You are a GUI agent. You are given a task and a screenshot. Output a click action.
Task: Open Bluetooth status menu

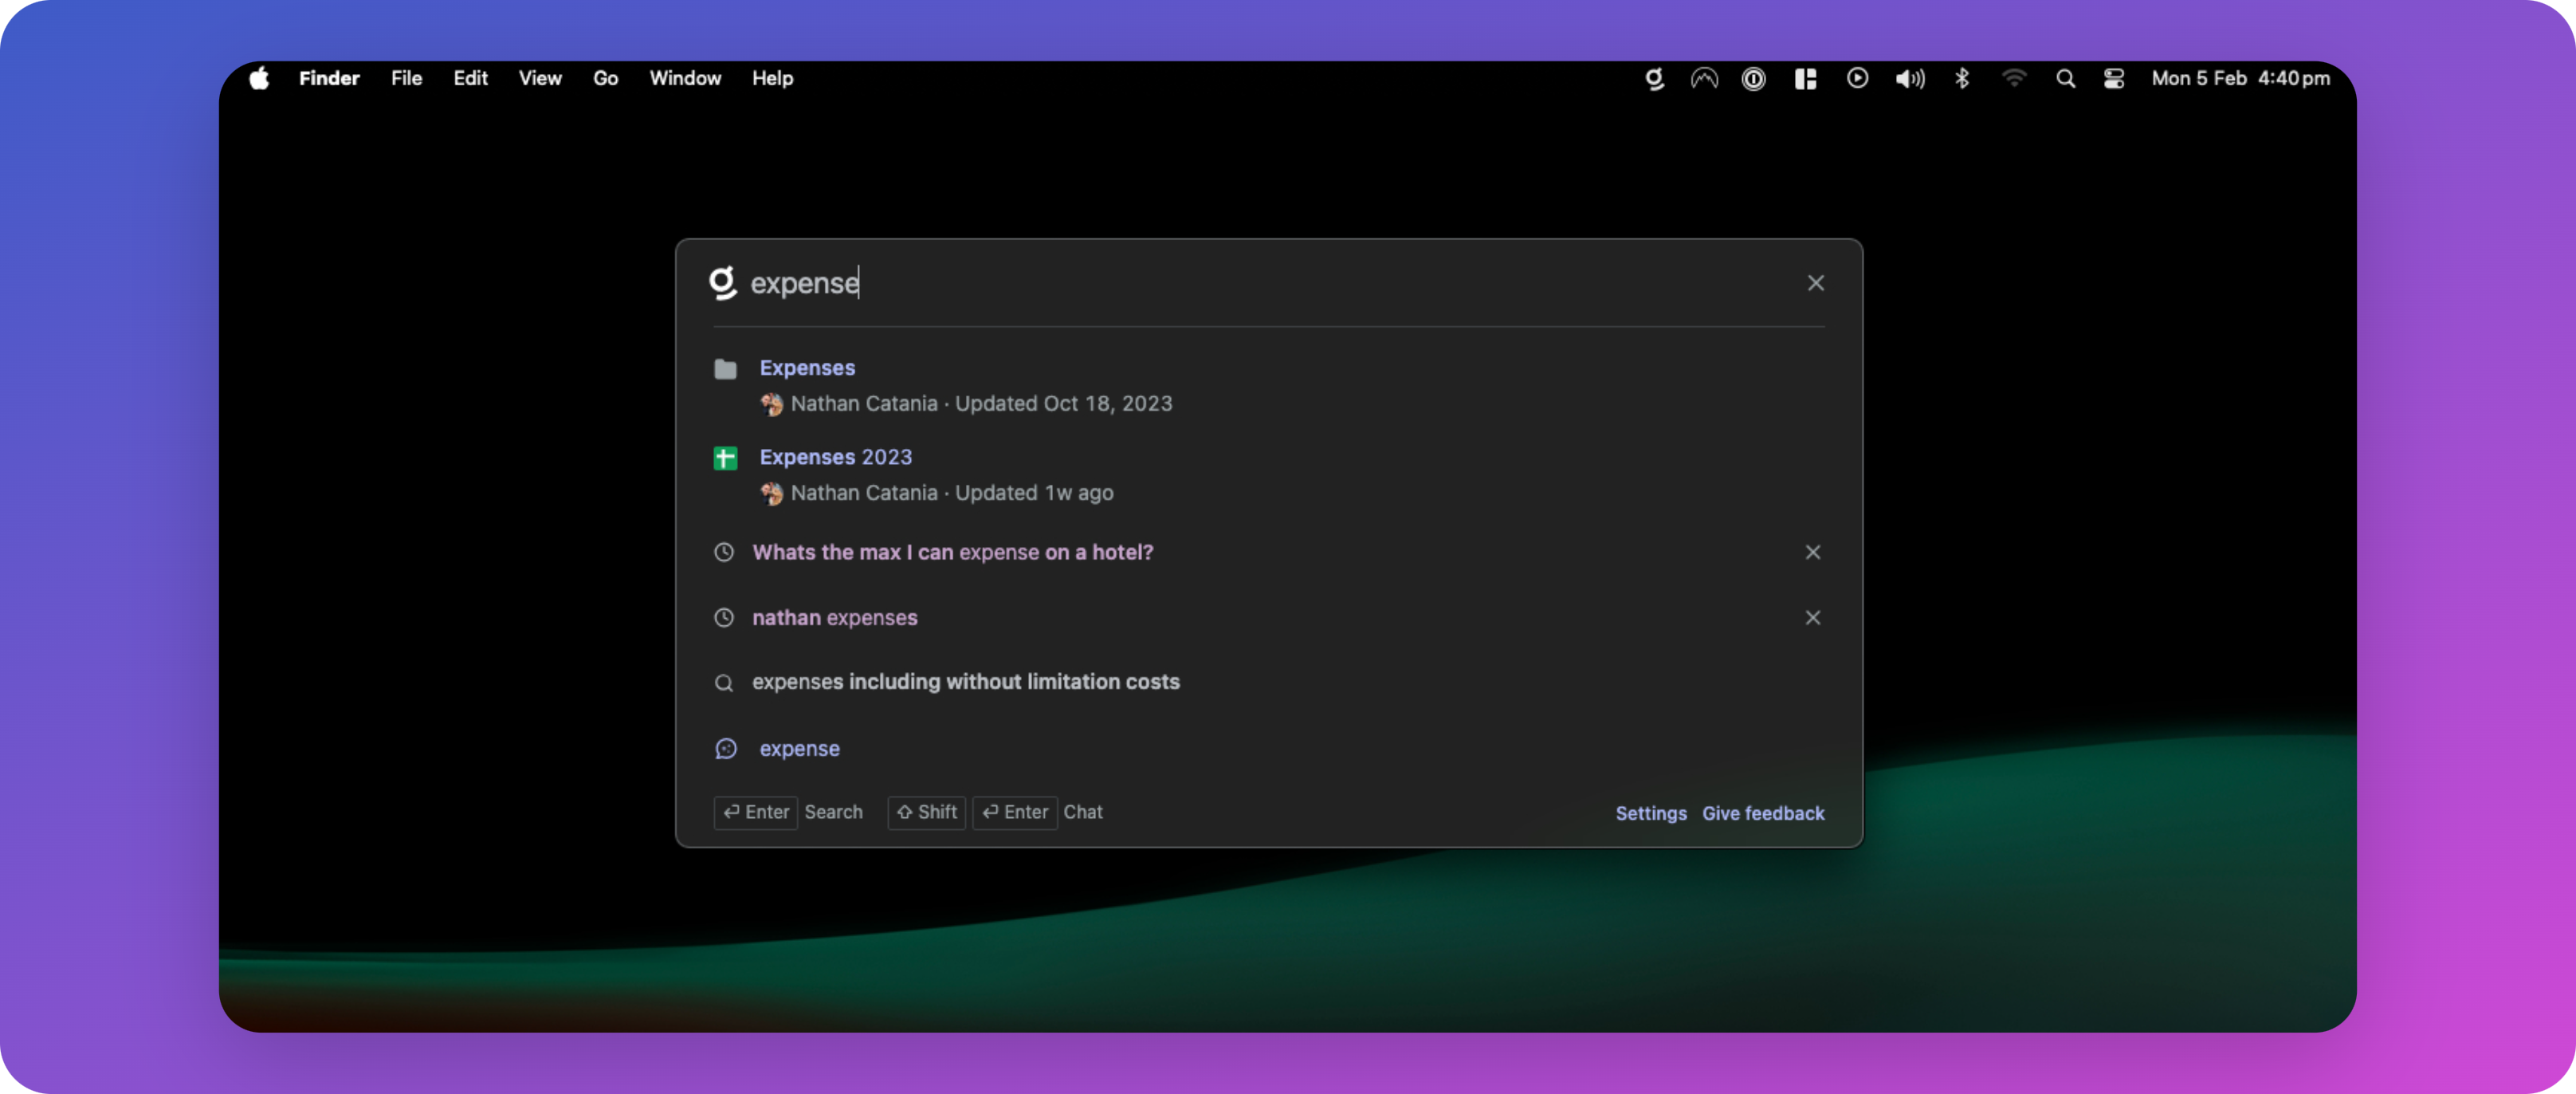pyautogui.click(x=1962, y=78)
